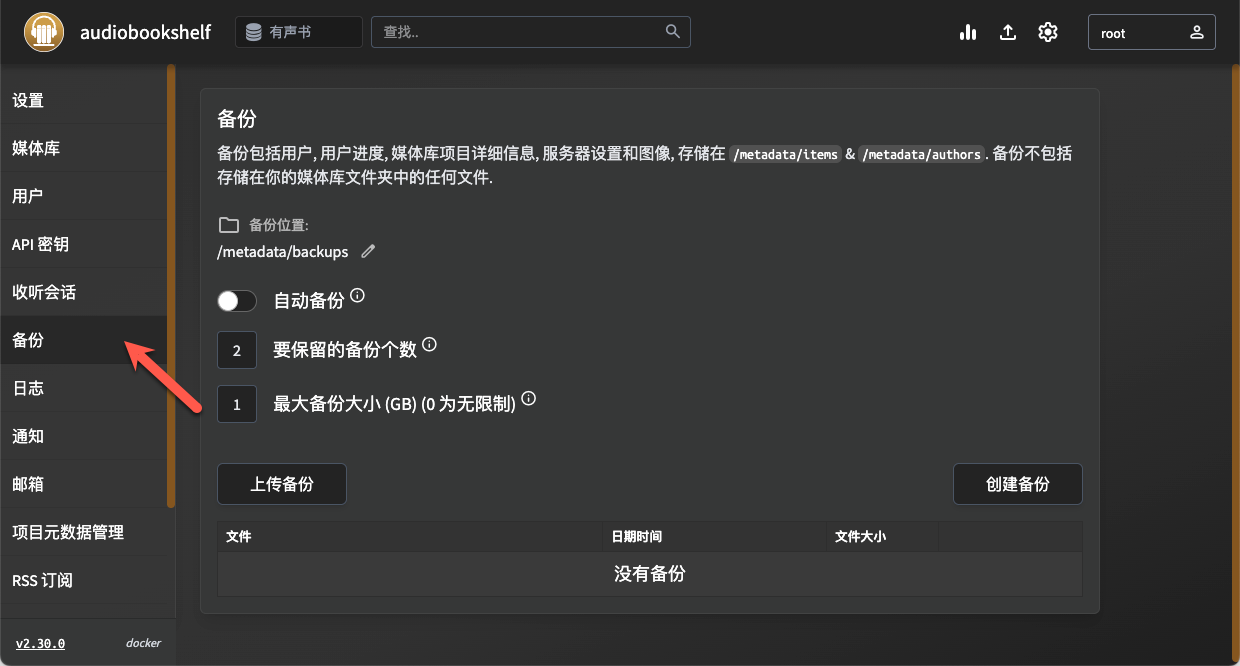Open the root user menu

point(1152,32)
